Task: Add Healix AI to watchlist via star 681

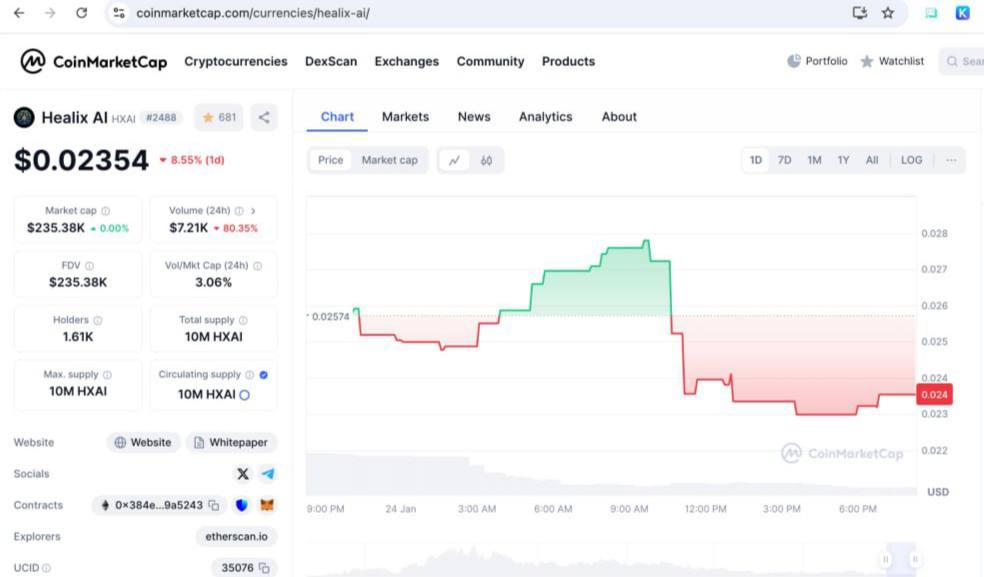Action: pos(218,117)
